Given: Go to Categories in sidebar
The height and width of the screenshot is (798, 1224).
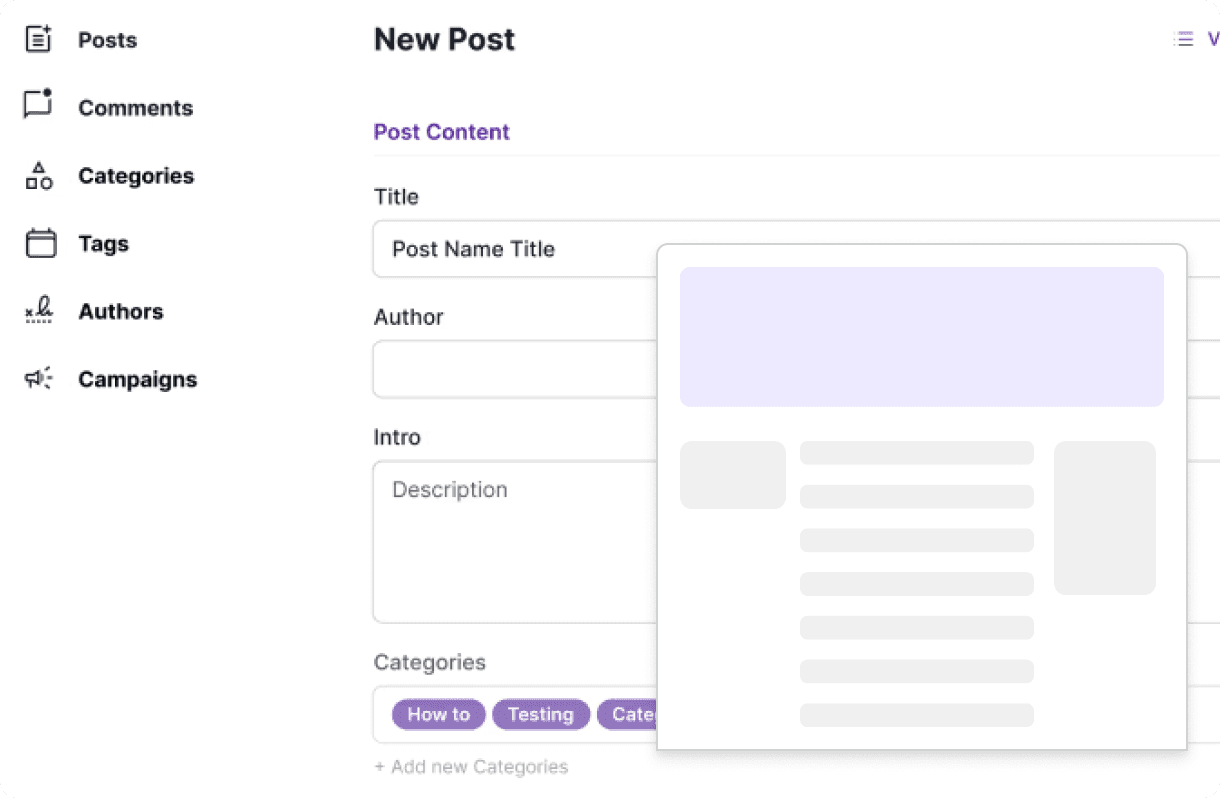Looking at the screenshot, I should pyautogui.click(x=136, y=176).
